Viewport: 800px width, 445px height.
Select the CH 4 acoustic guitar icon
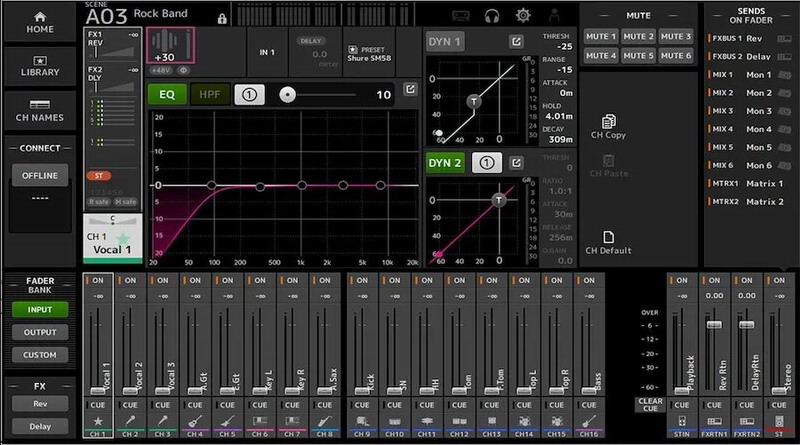pos(195,422)
